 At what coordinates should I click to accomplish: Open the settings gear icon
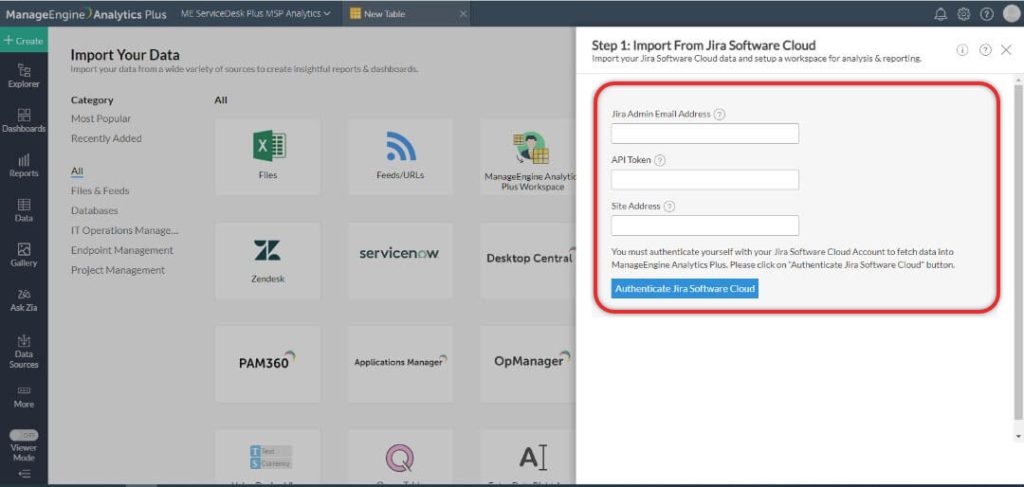[x=963, y=14]
